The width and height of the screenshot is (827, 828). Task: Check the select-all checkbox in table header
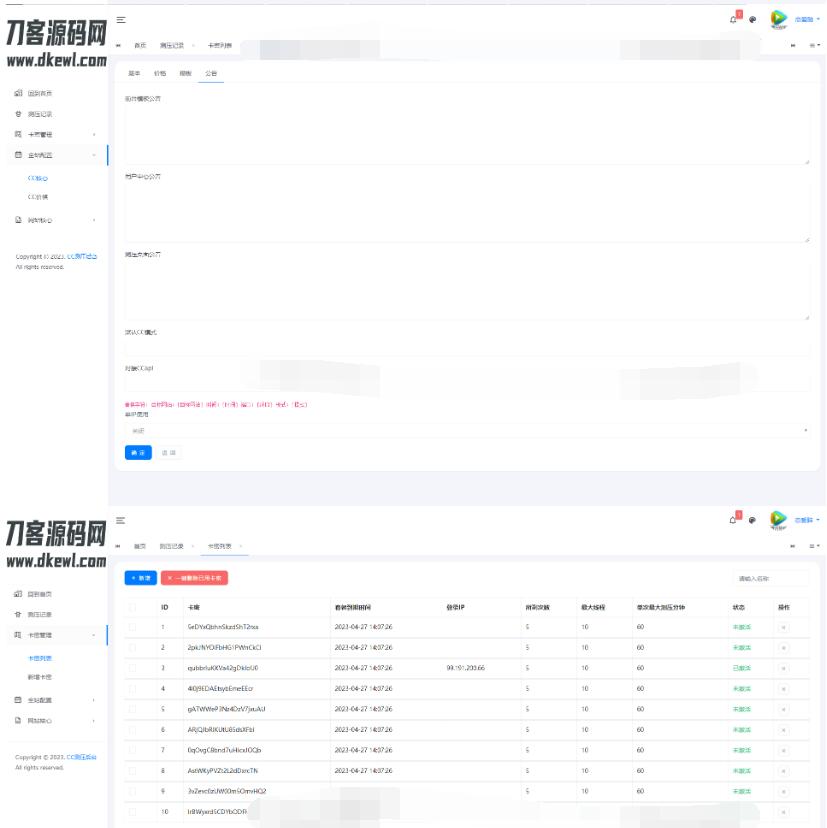pos(133,606)
